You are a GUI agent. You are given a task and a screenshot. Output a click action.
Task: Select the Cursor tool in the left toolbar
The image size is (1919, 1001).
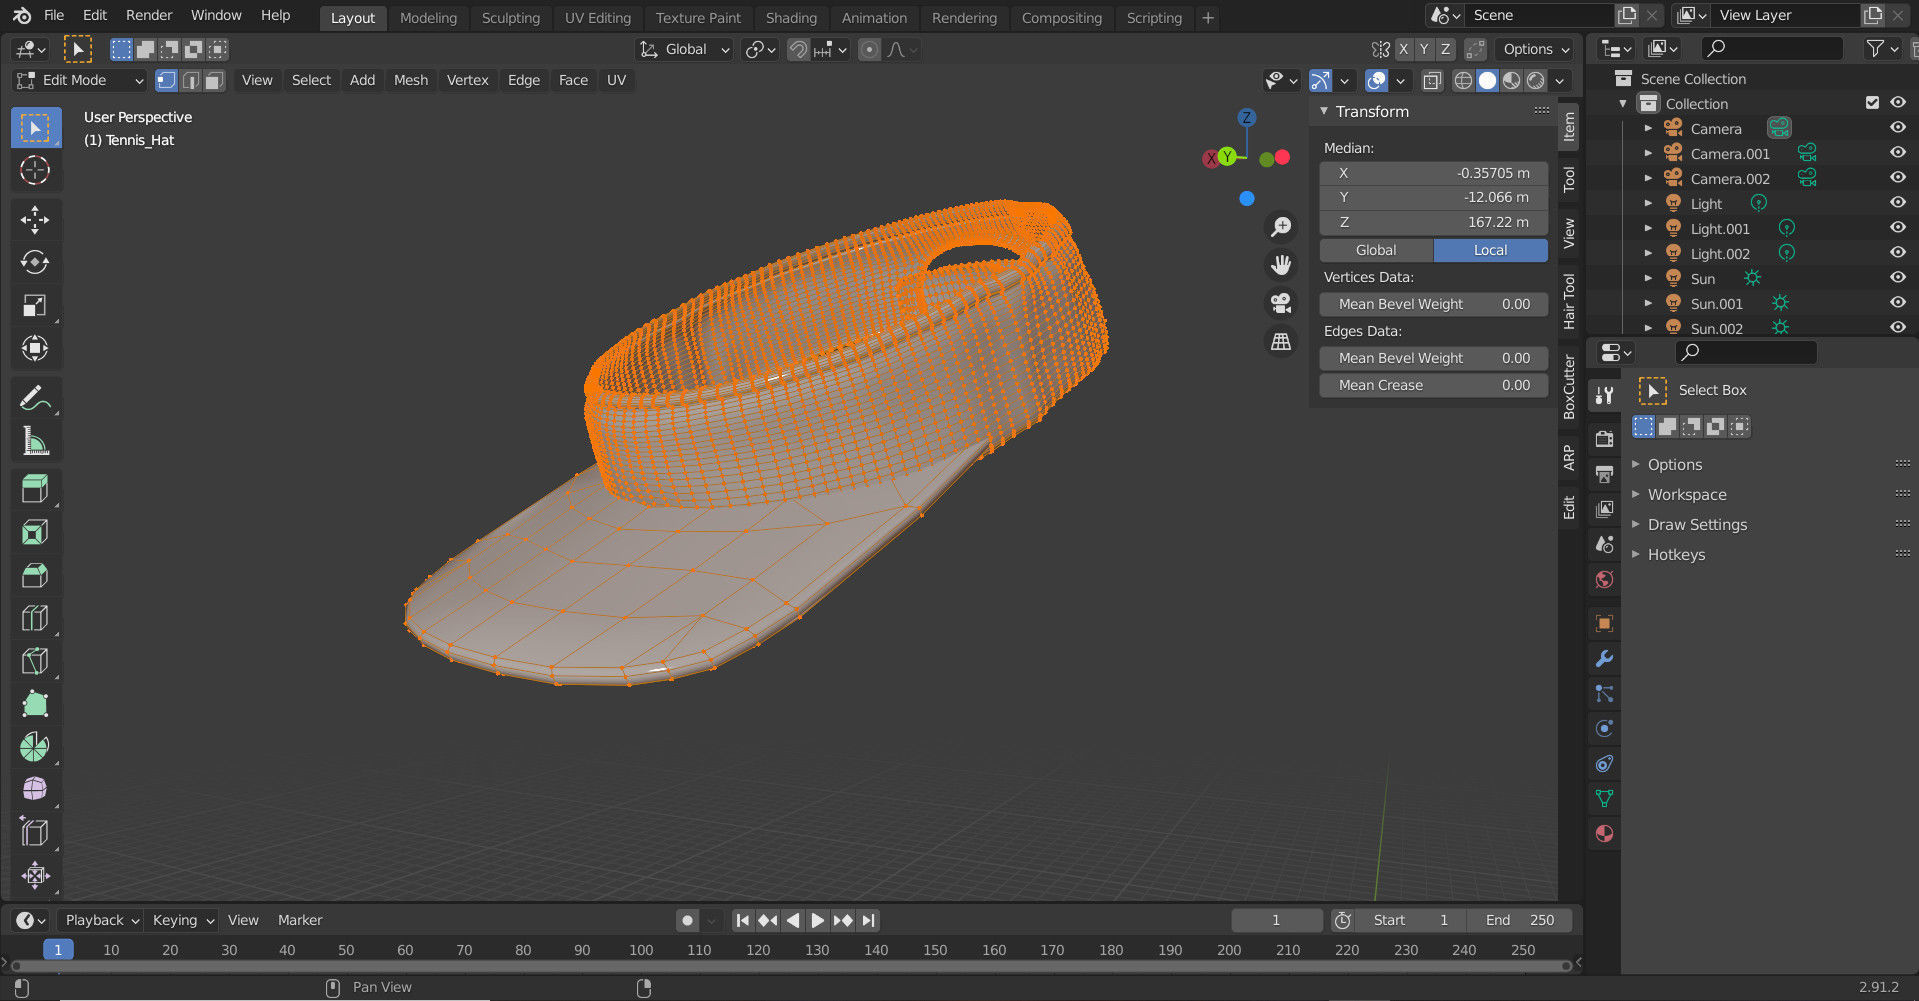pos(35,170)
